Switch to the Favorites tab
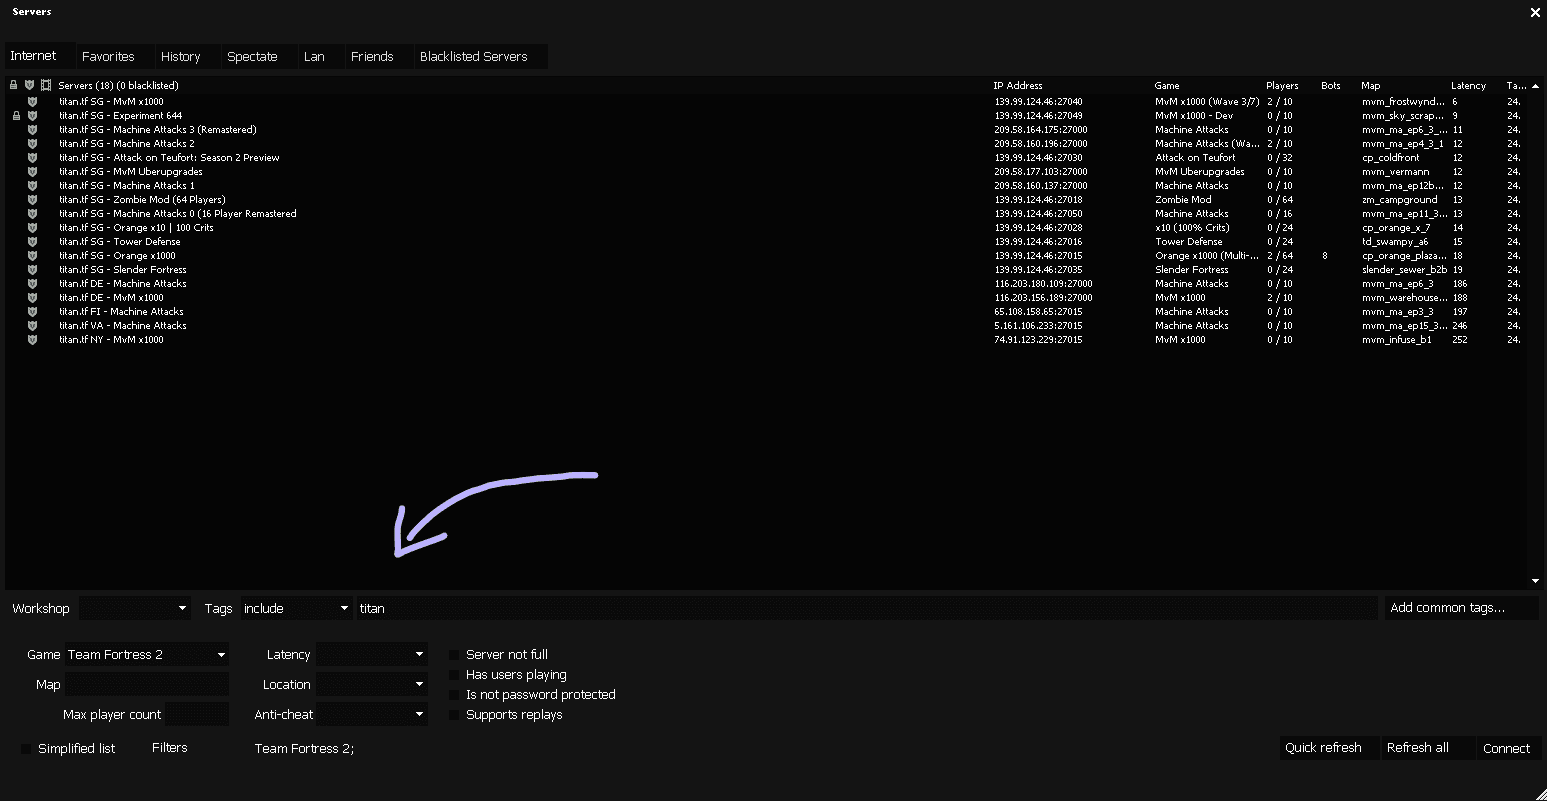1547x801 pixels. (x=114, y=57)
